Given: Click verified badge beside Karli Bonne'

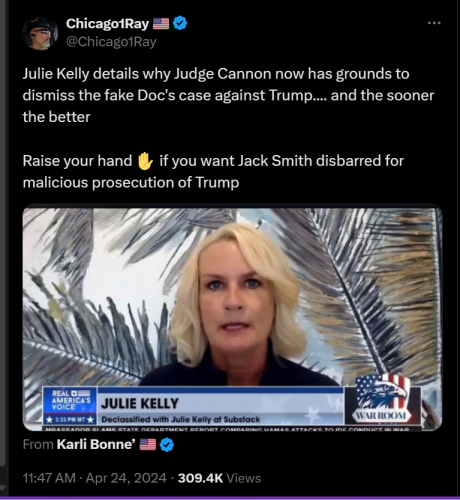Looking at the screenshot, I should coord(167,445).
